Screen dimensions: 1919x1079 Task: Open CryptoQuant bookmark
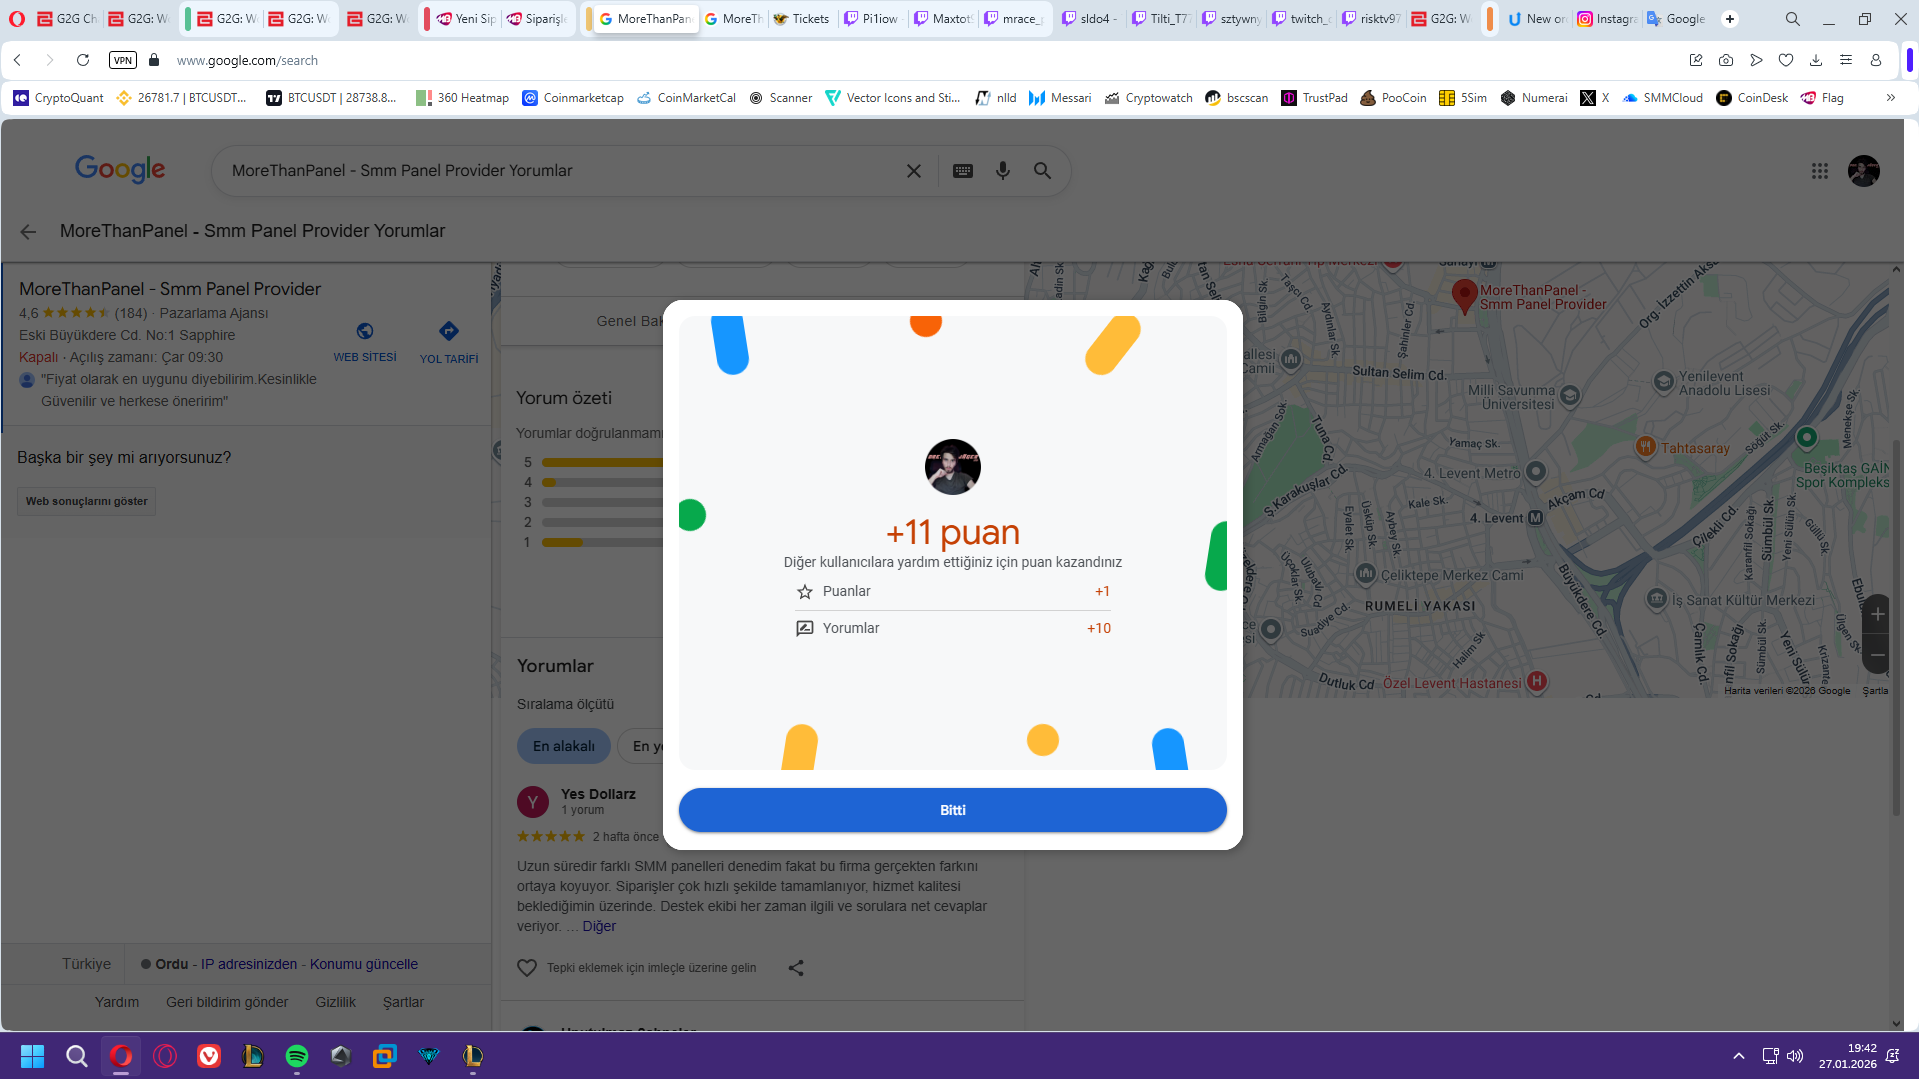pos(58,98)
